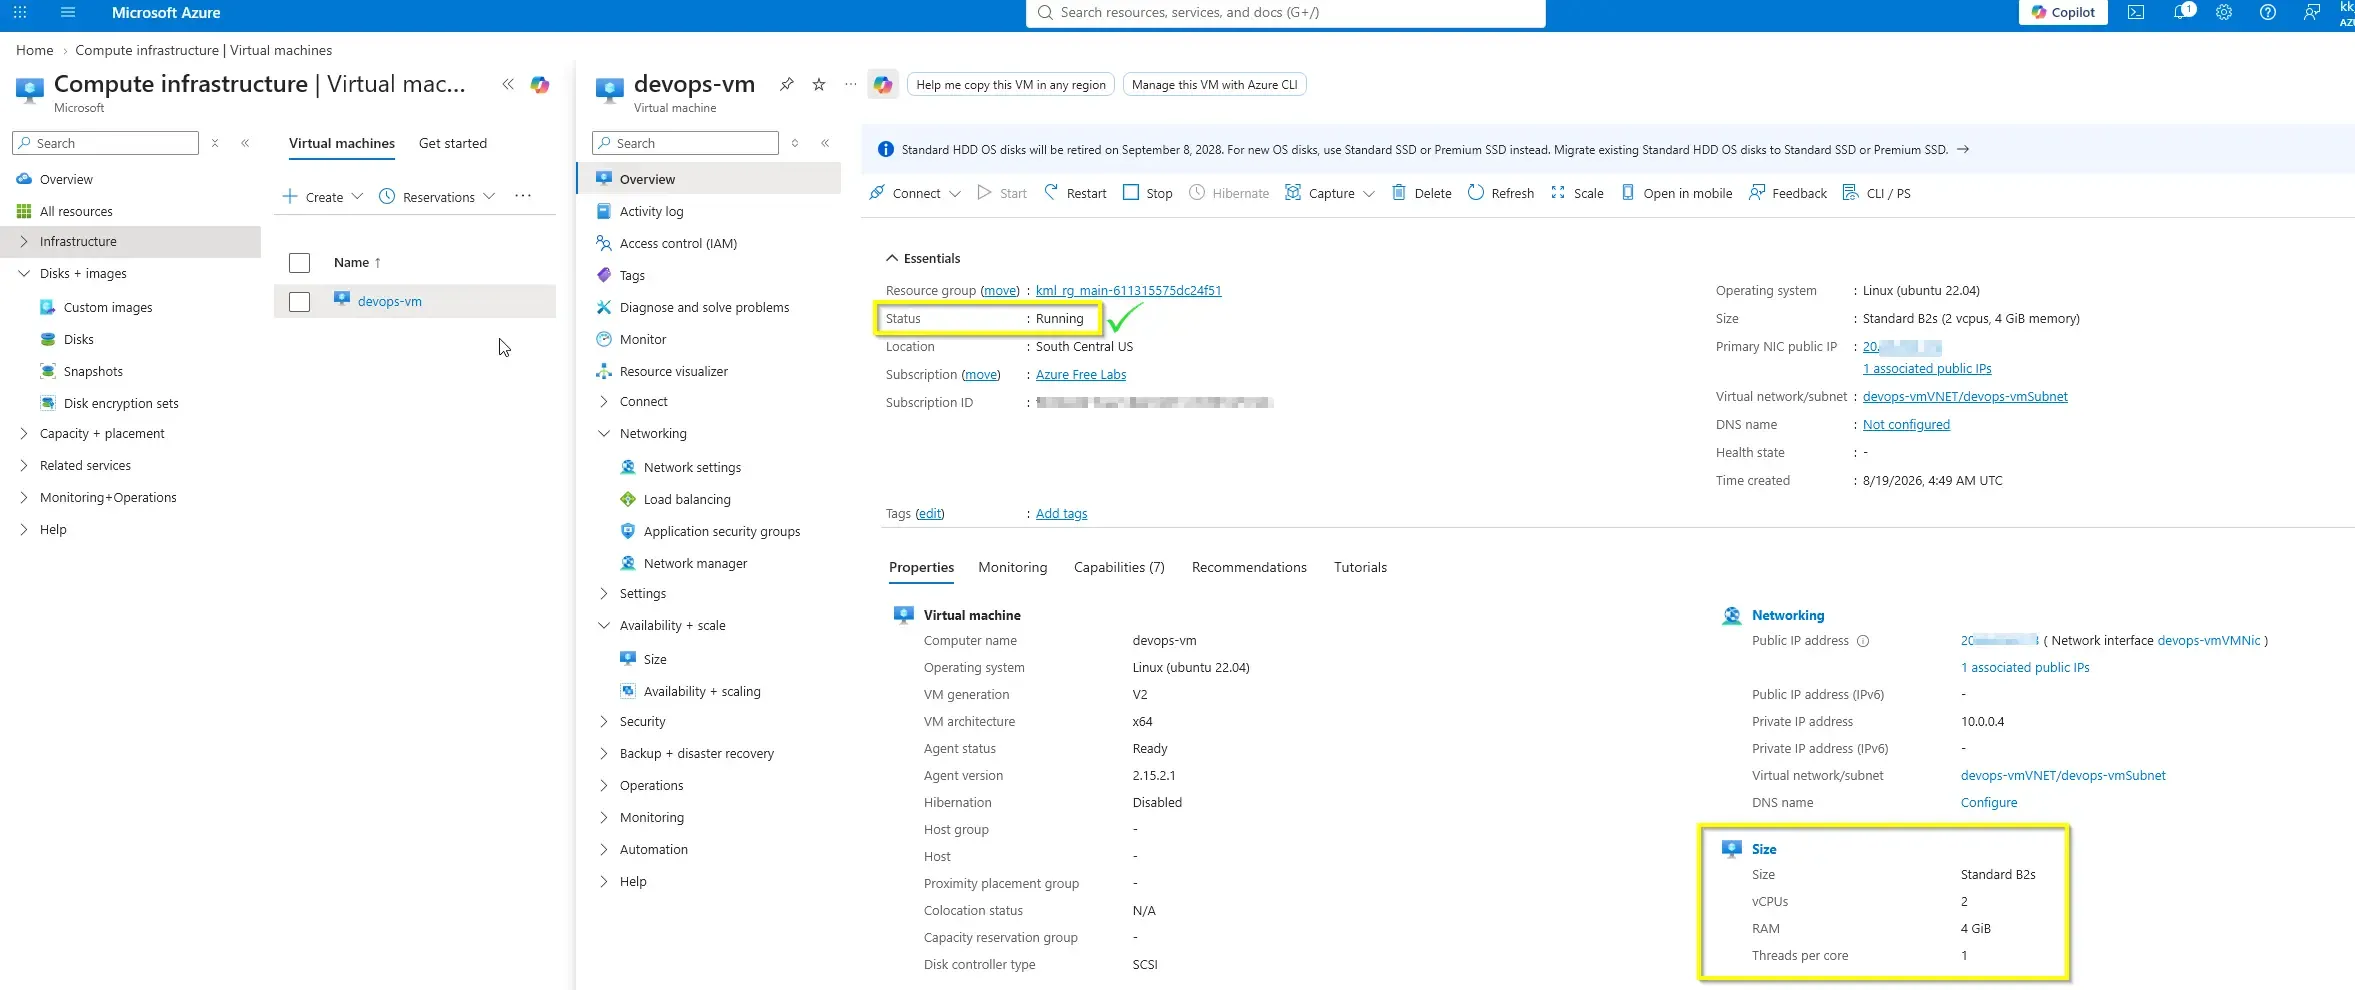Viewport: 2355px width, 990px height.
Task: Click the VM menu Search field
Action: coord(685,143)
